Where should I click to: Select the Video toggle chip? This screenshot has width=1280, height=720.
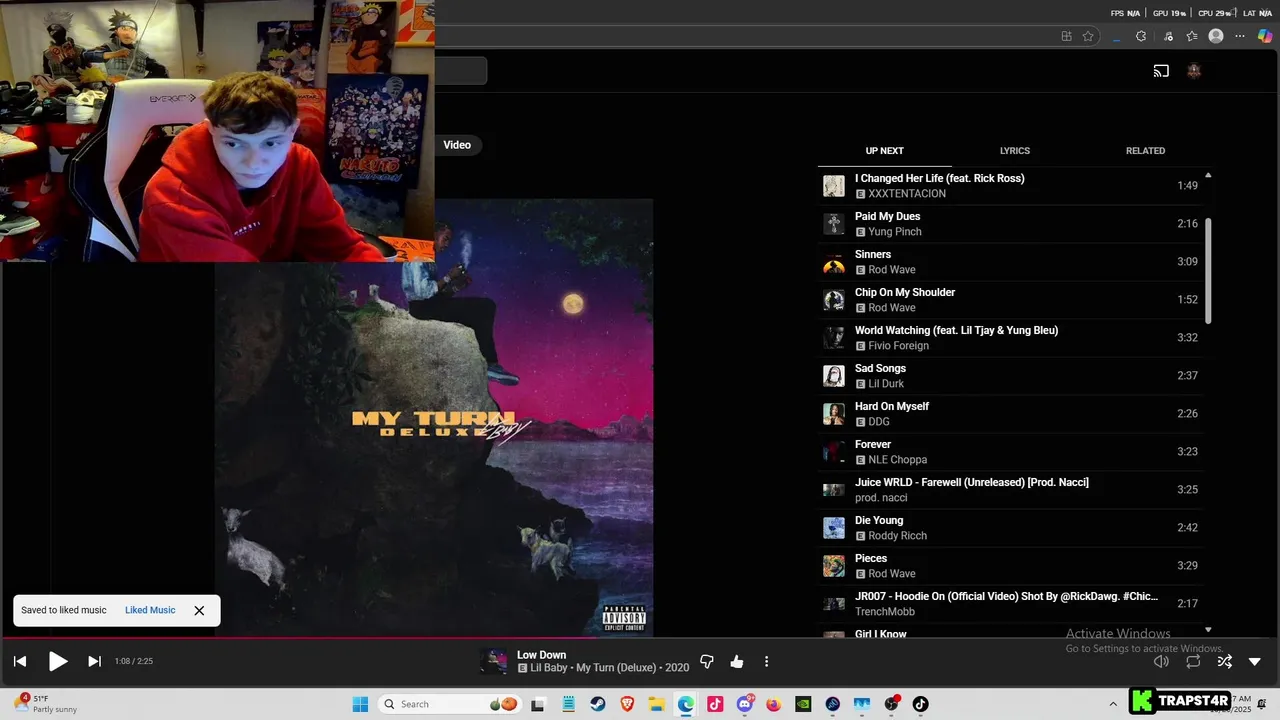[x=457, y=145]
